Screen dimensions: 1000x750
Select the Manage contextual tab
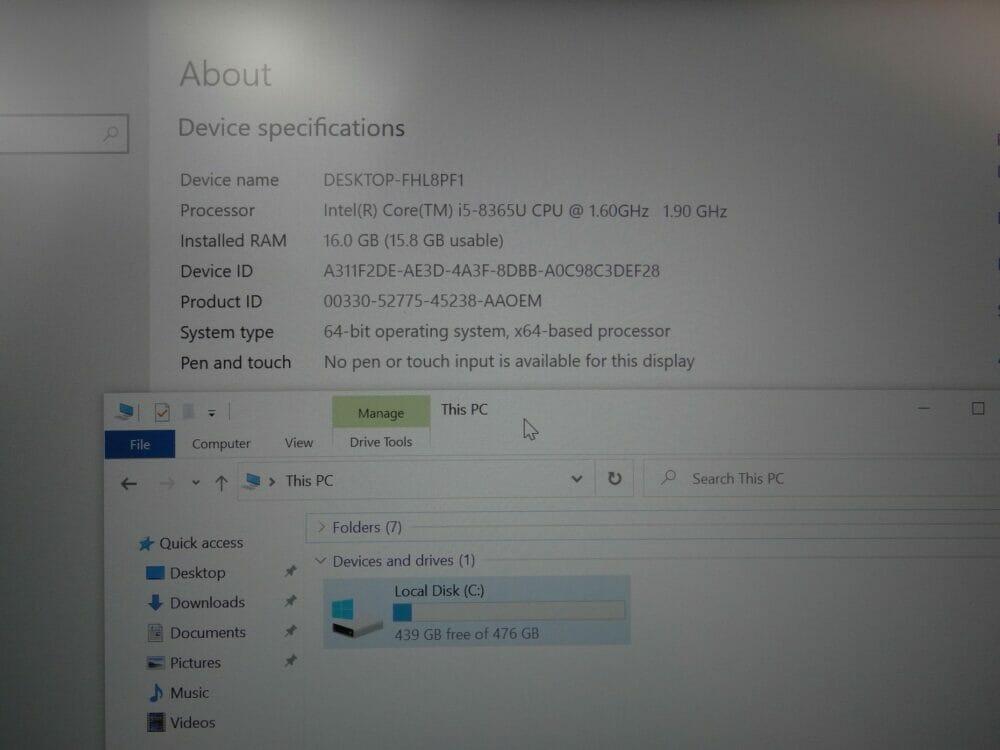click(381, 413)
